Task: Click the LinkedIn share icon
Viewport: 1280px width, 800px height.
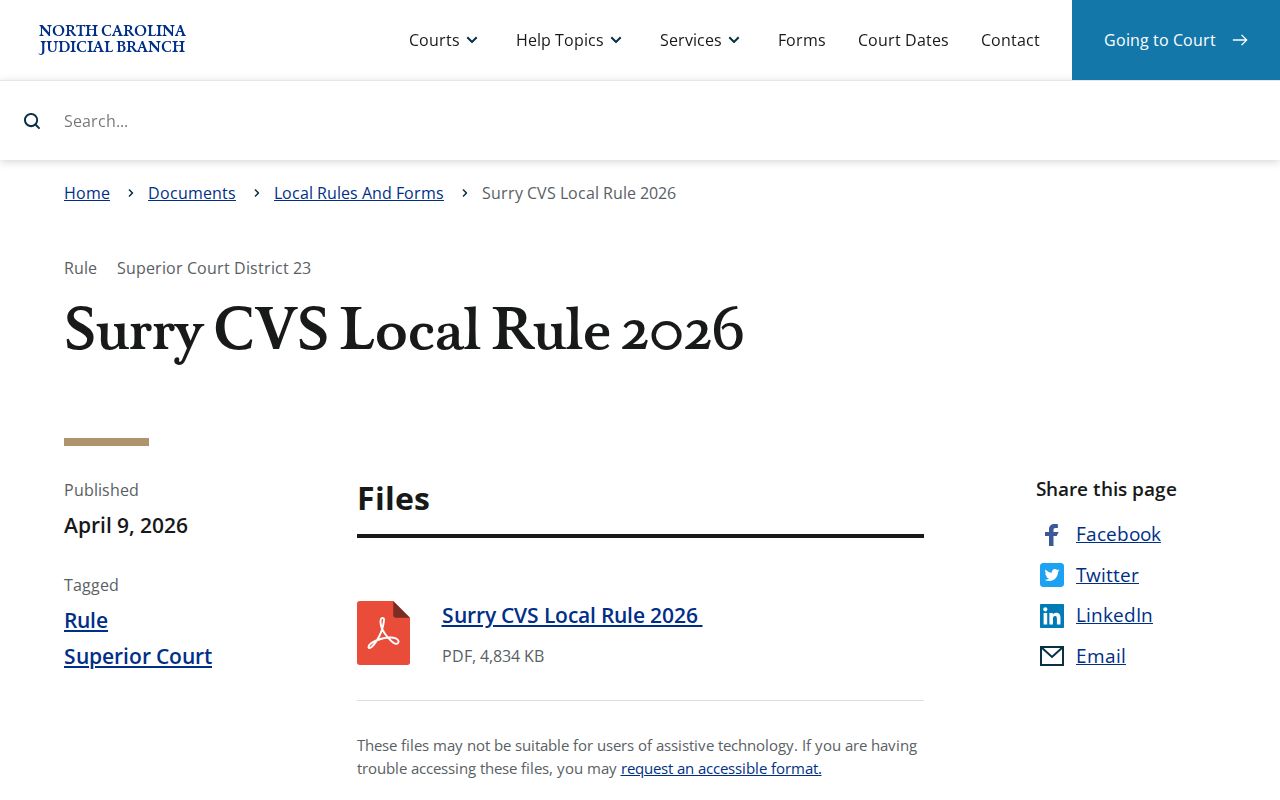Action: (x=1051, y=616)
